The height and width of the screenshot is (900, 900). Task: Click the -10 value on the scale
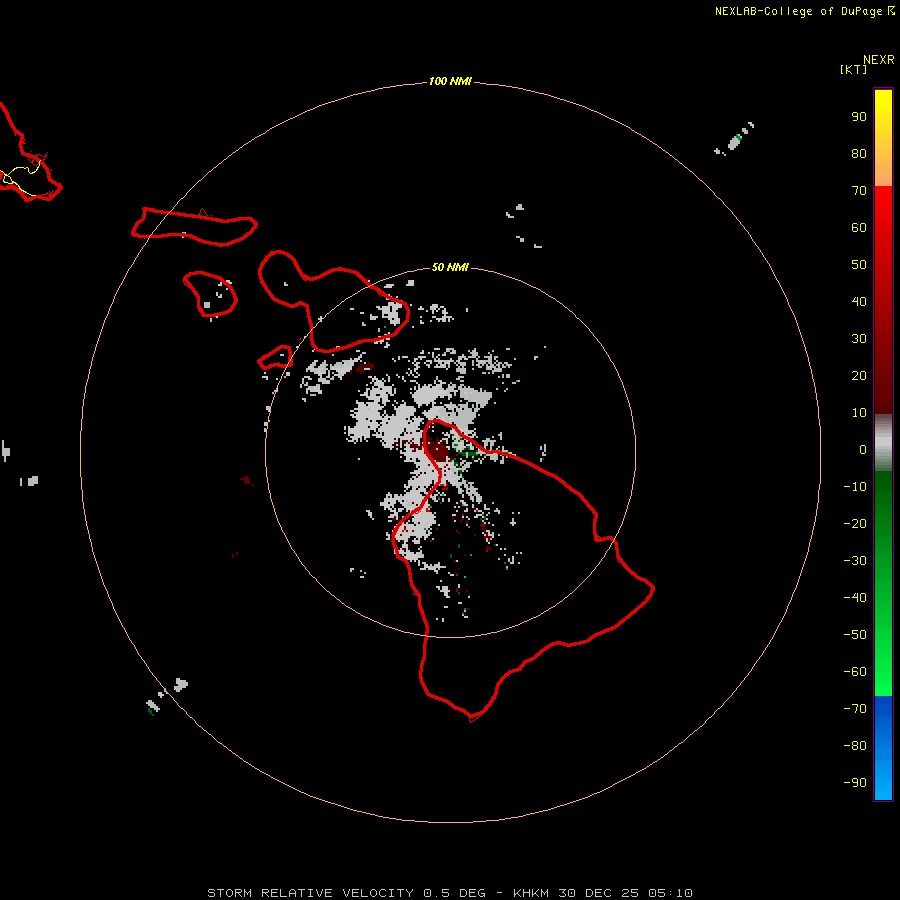[855, 487]
